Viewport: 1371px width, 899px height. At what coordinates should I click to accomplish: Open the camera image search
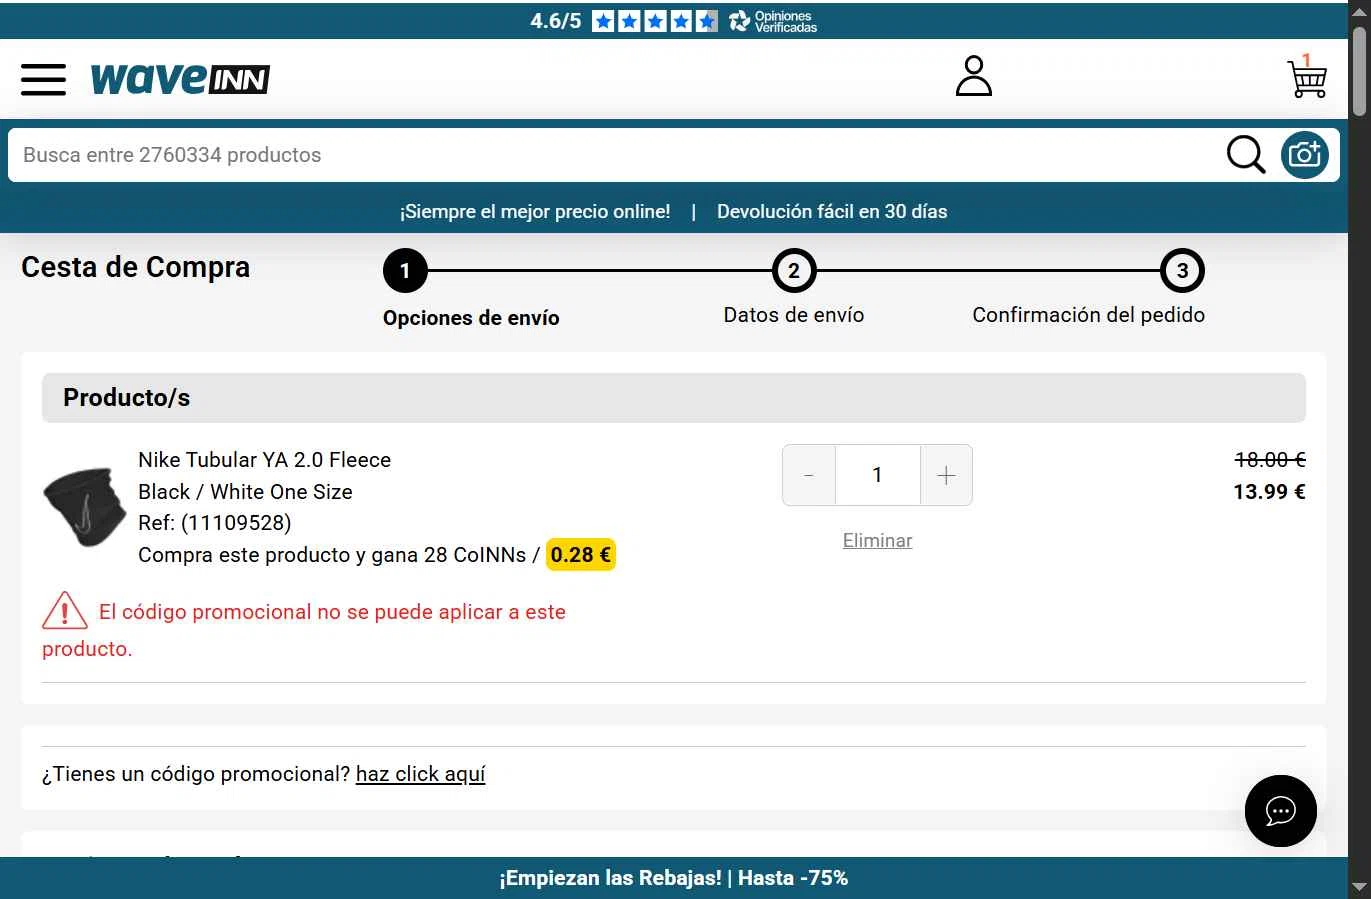click(1304, 155)
